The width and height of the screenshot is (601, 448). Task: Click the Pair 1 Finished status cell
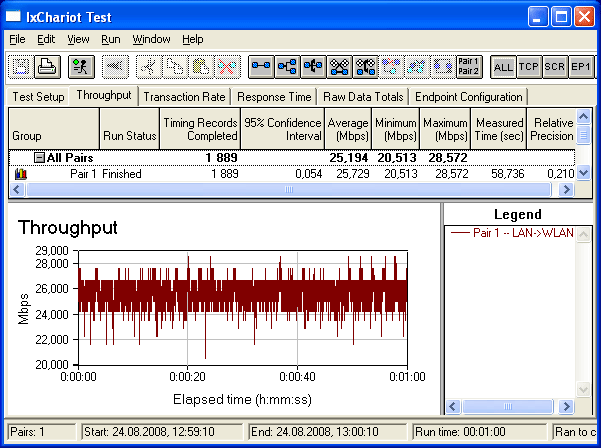[122, 174]
